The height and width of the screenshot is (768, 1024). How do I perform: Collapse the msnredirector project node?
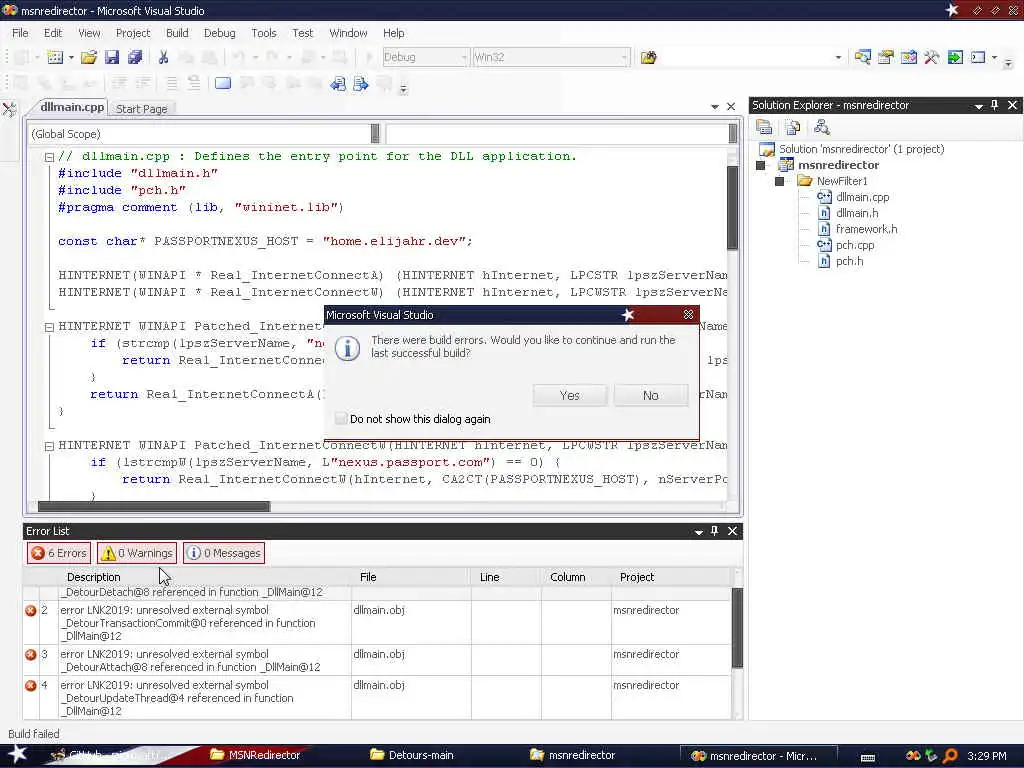[x=760, y=165]
